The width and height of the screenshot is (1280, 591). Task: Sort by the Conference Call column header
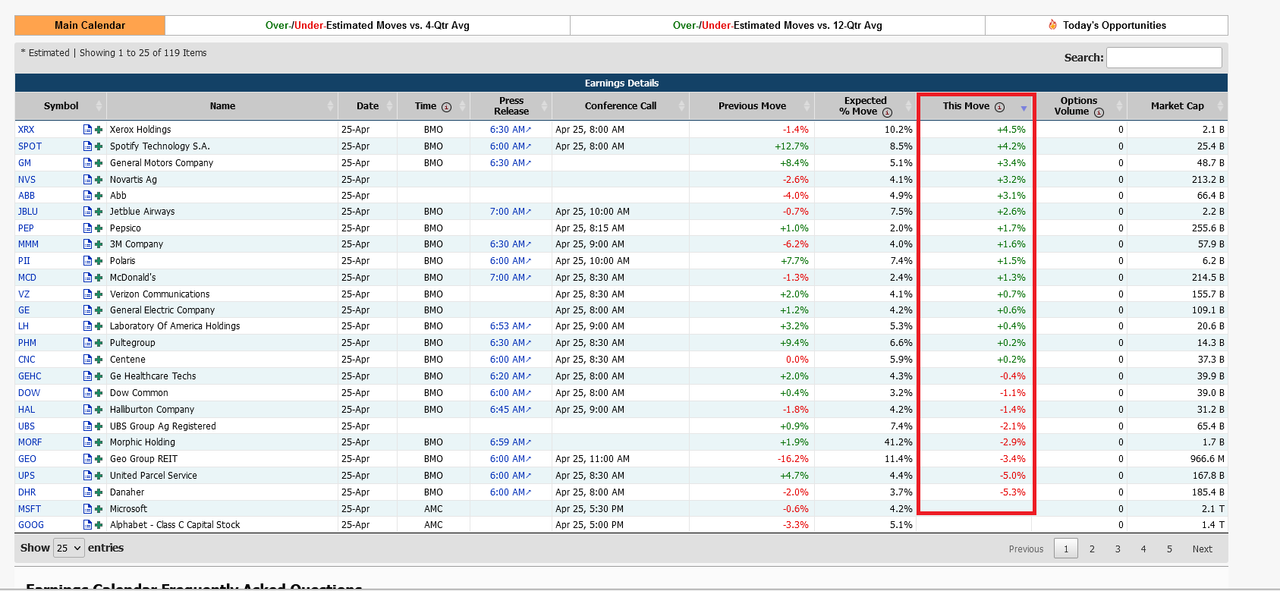click(x=620, y=106)
